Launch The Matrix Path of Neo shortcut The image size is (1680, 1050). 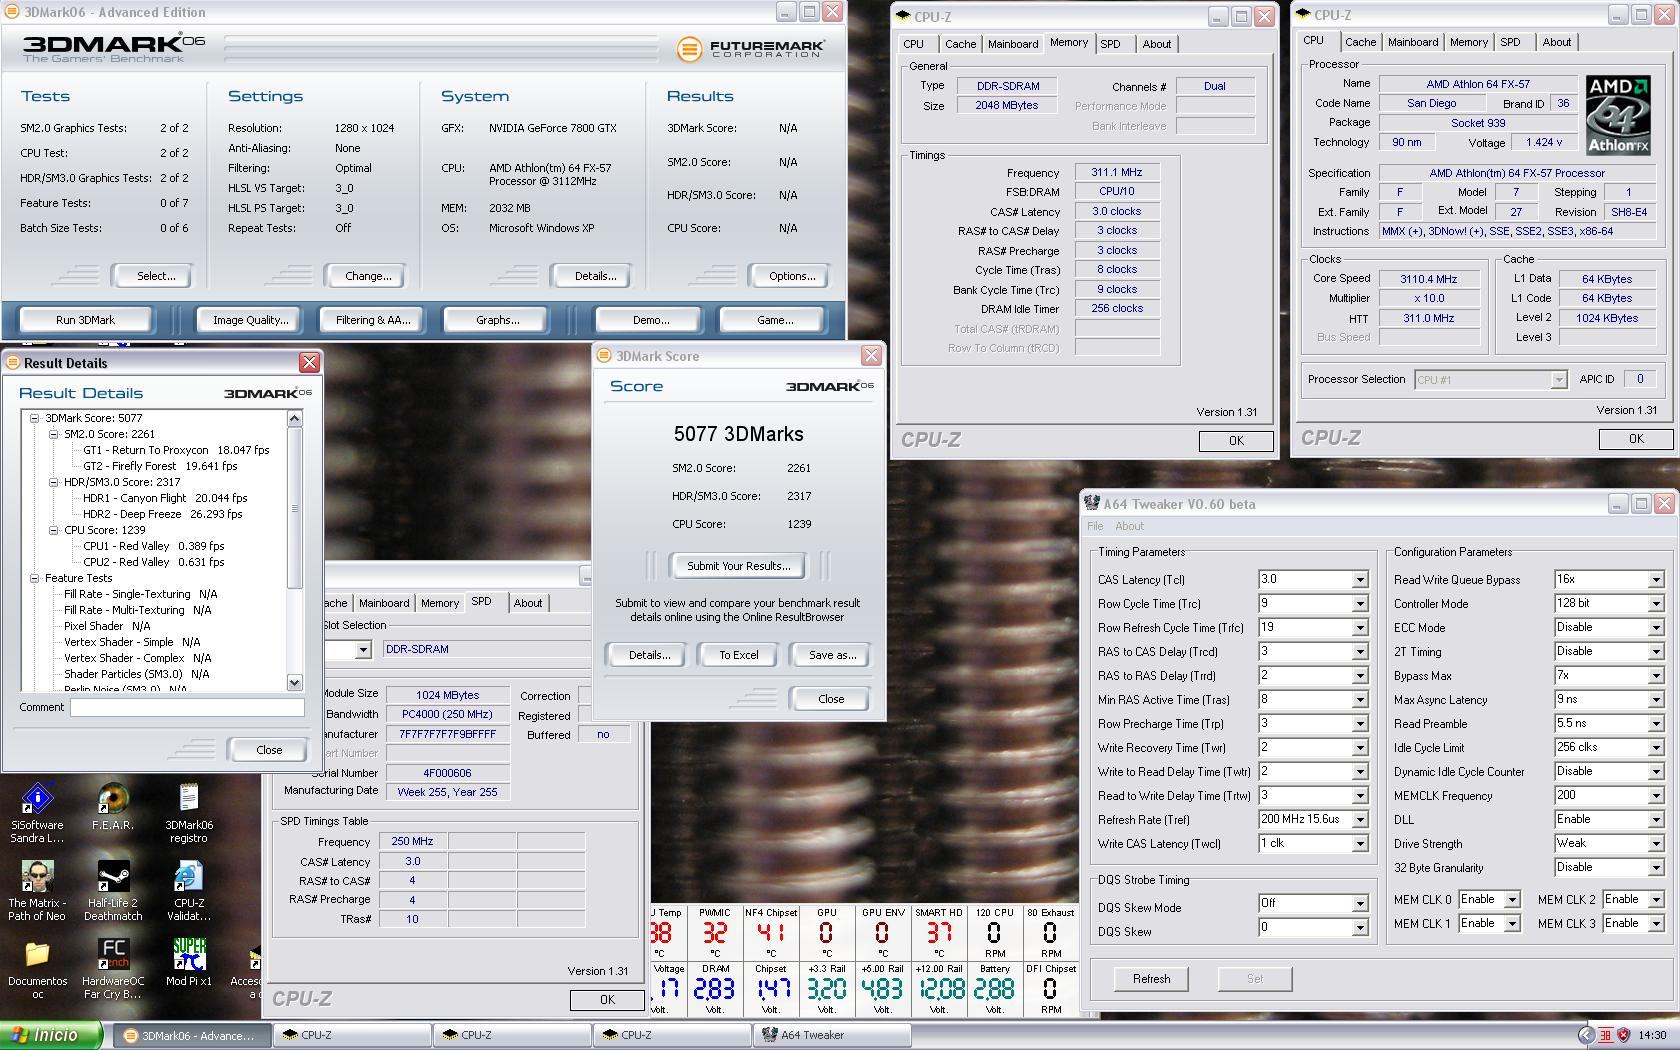click(37, 878)
